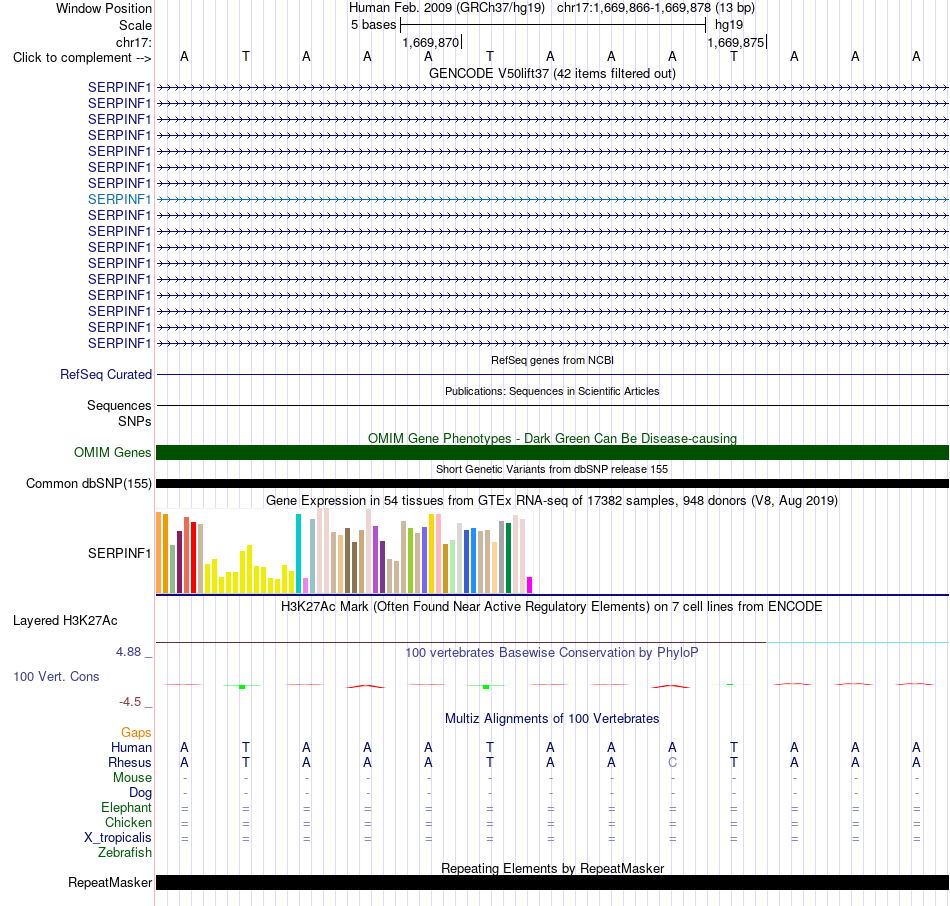Click the SERPINF1 label beside GTEx bar chart
950x906 pixels.
(119, 553)
